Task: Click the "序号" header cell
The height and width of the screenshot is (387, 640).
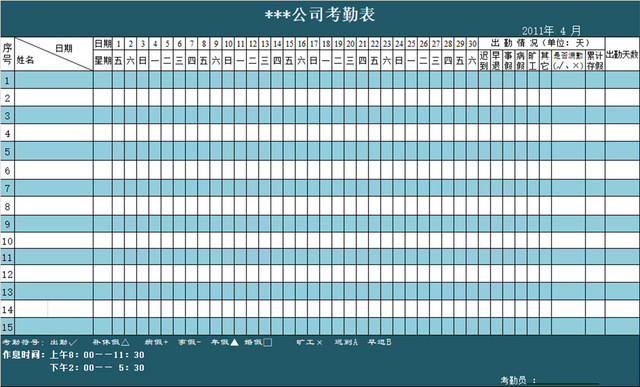Action: 7,54
